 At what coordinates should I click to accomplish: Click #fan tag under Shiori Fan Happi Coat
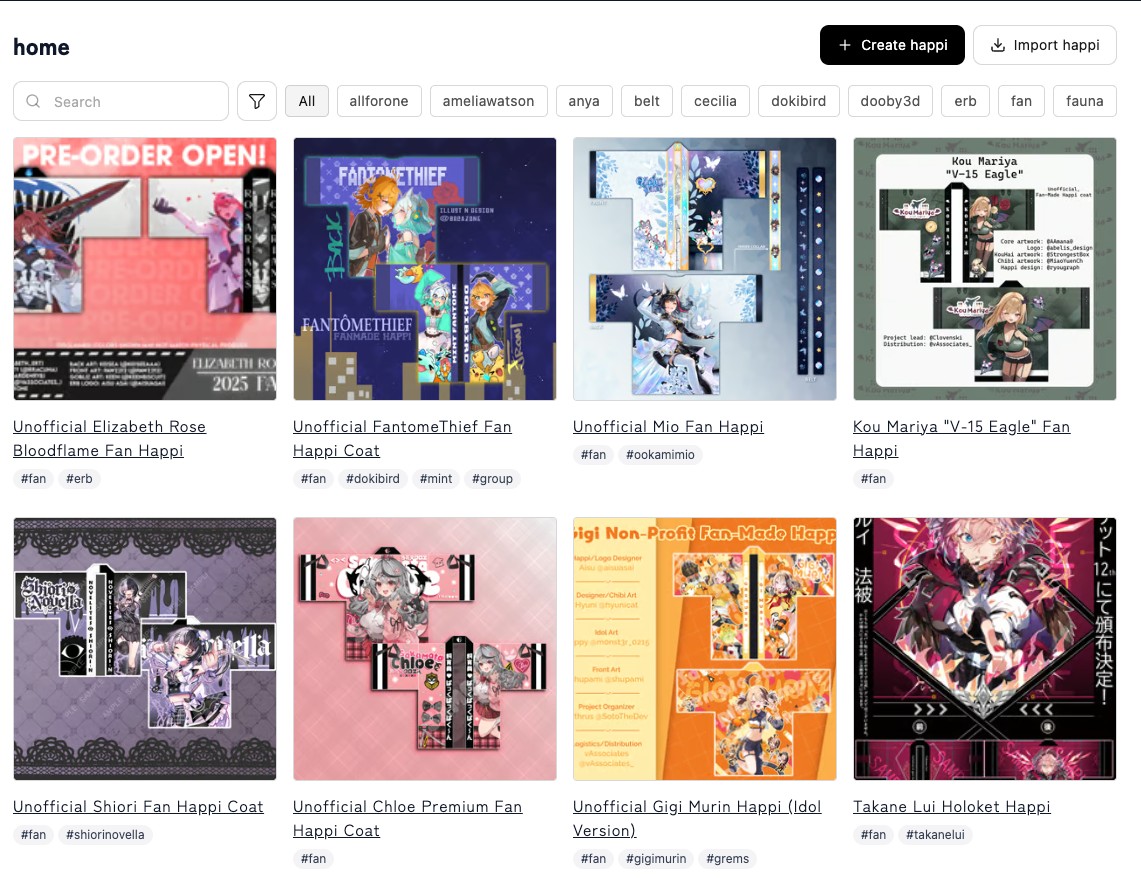33,834
